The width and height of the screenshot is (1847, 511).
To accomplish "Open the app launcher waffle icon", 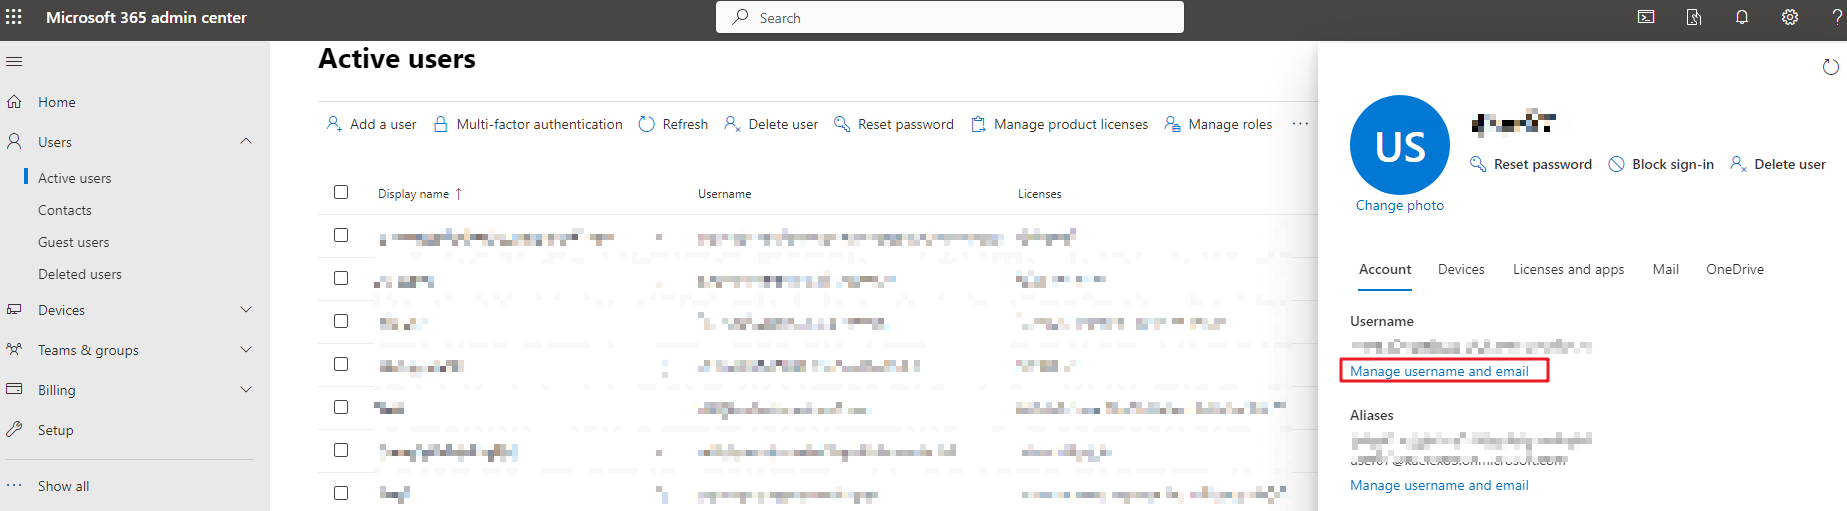I will coord(14,17).
